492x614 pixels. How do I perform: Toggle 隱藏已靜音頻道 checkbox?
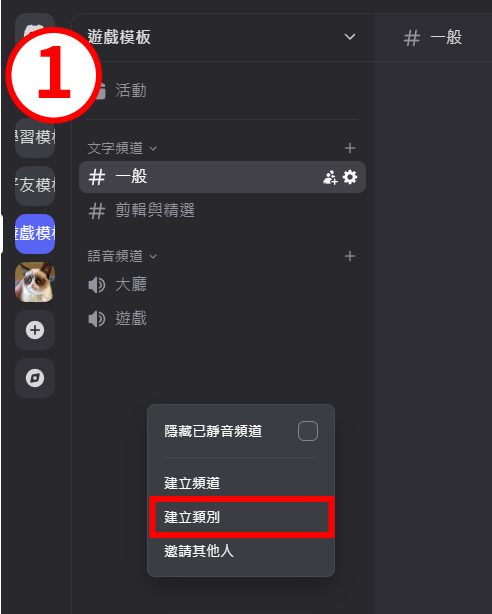(308, 431)
